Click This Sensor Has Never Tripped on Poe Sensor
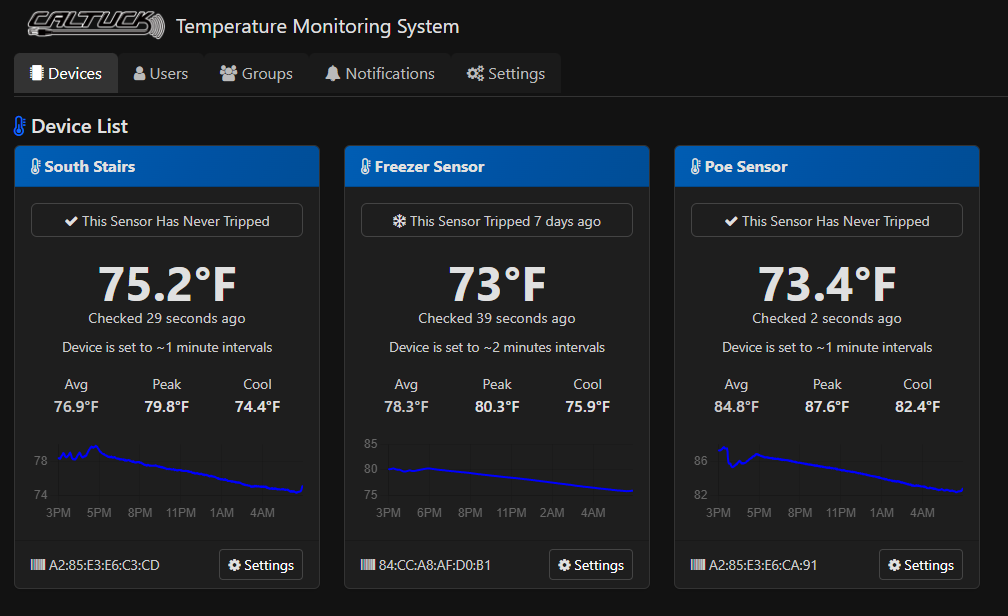This screenshot has height=616, width=1008. click(826, 220)
